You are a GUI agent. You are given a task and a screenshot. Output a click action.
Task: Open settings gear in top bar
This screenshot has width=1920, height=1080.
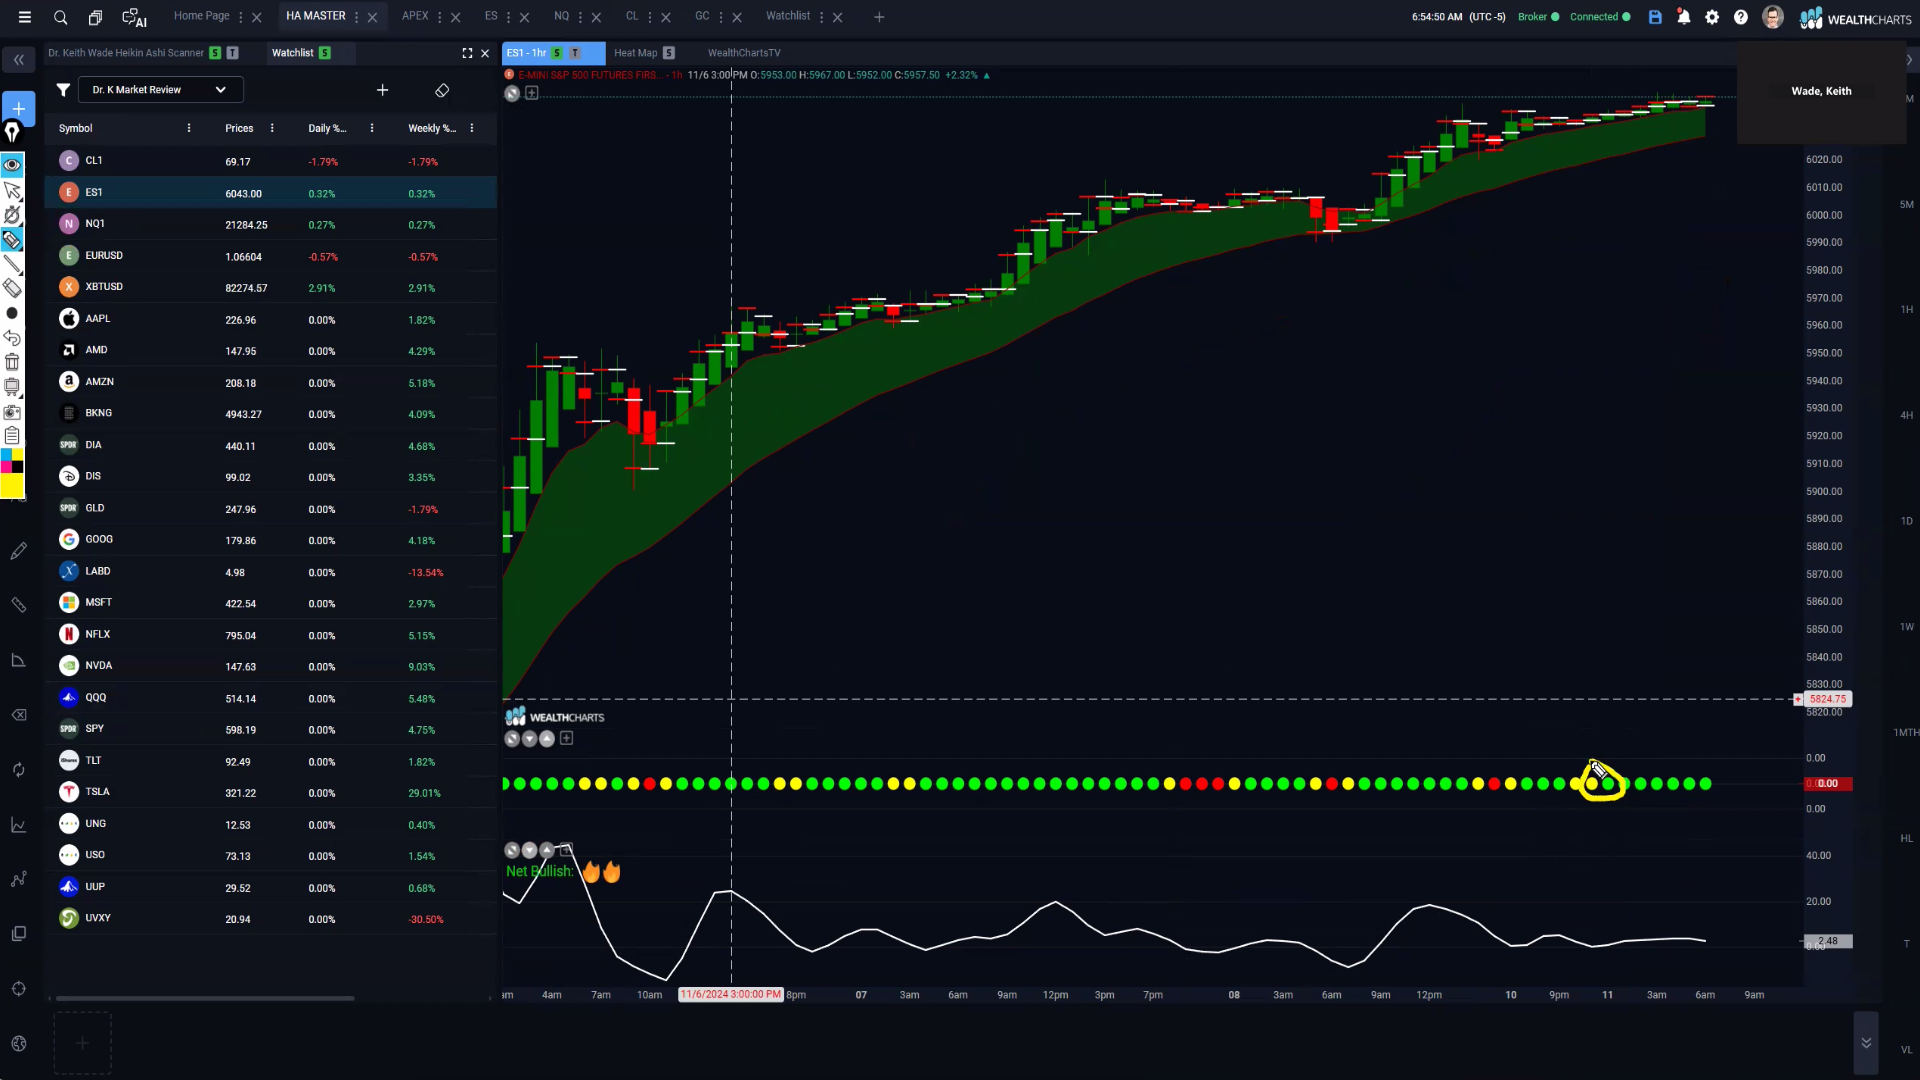click(x=1712, y=17)
